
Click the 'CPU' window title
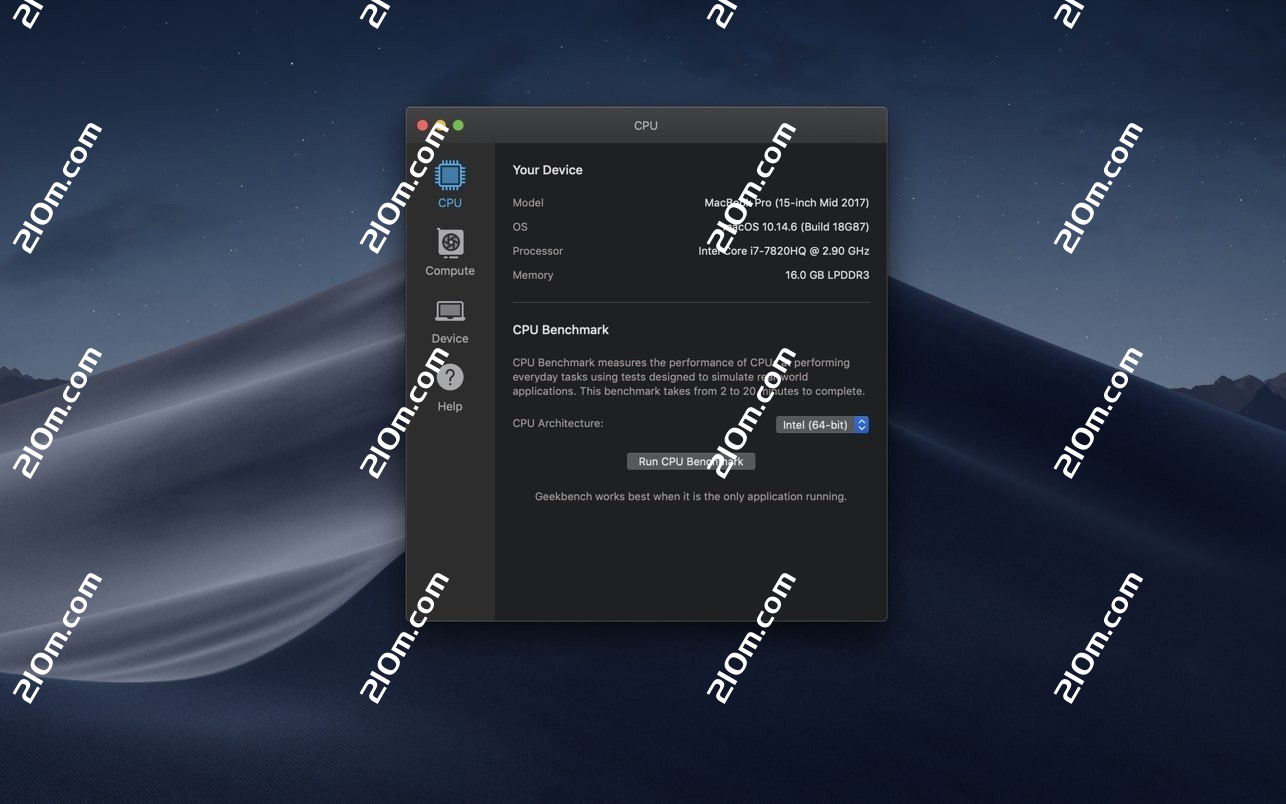click(646, 125)
